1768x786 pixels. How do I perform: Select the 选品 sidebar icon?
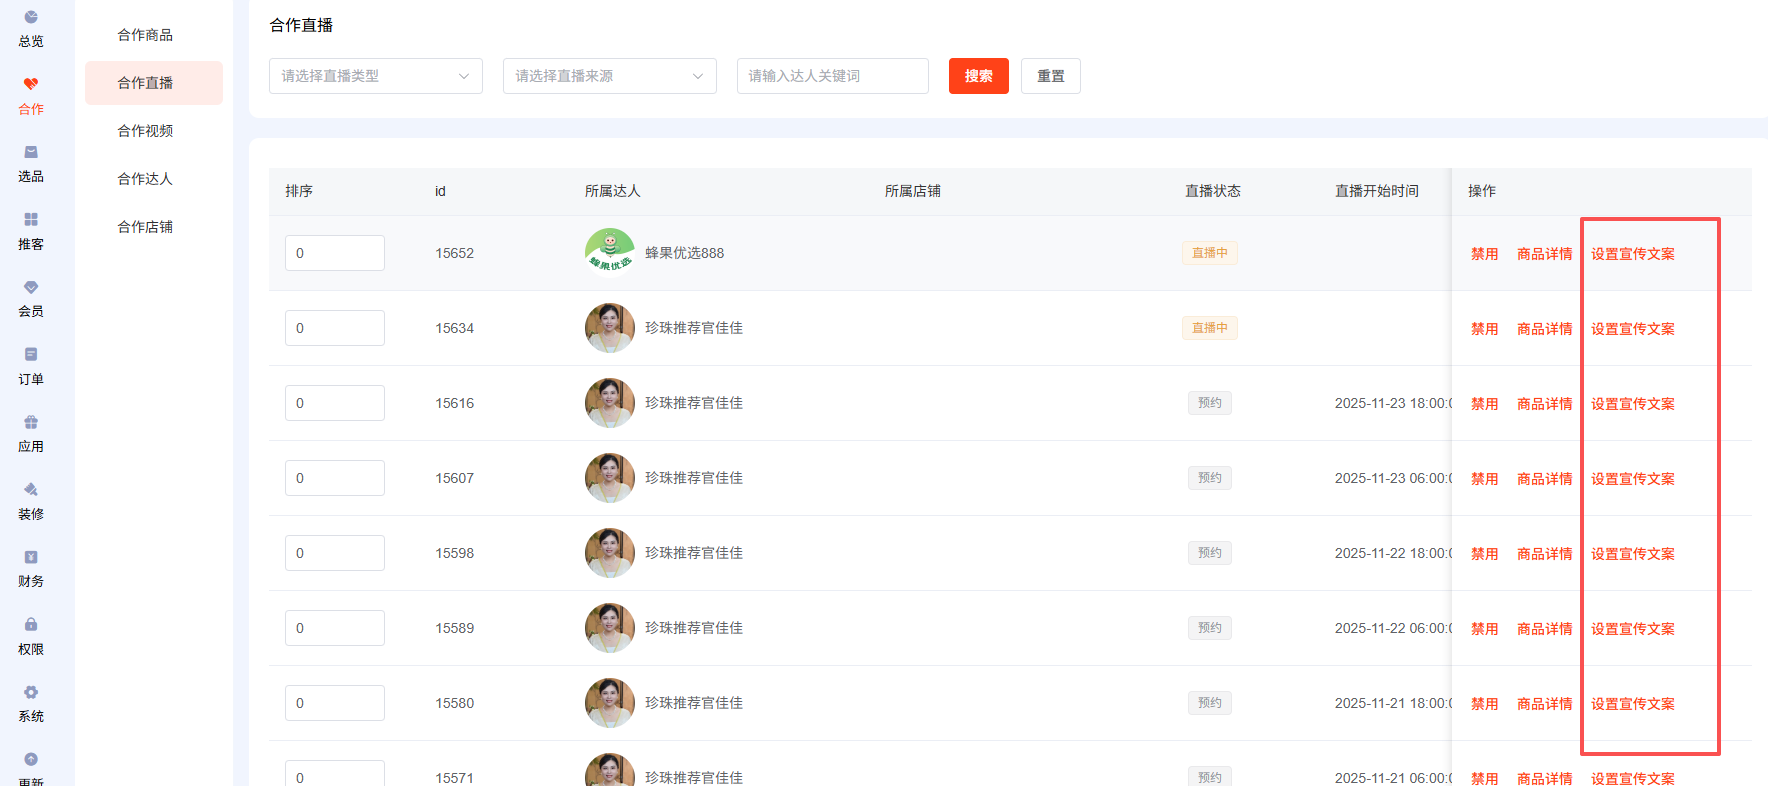point(31,153)
